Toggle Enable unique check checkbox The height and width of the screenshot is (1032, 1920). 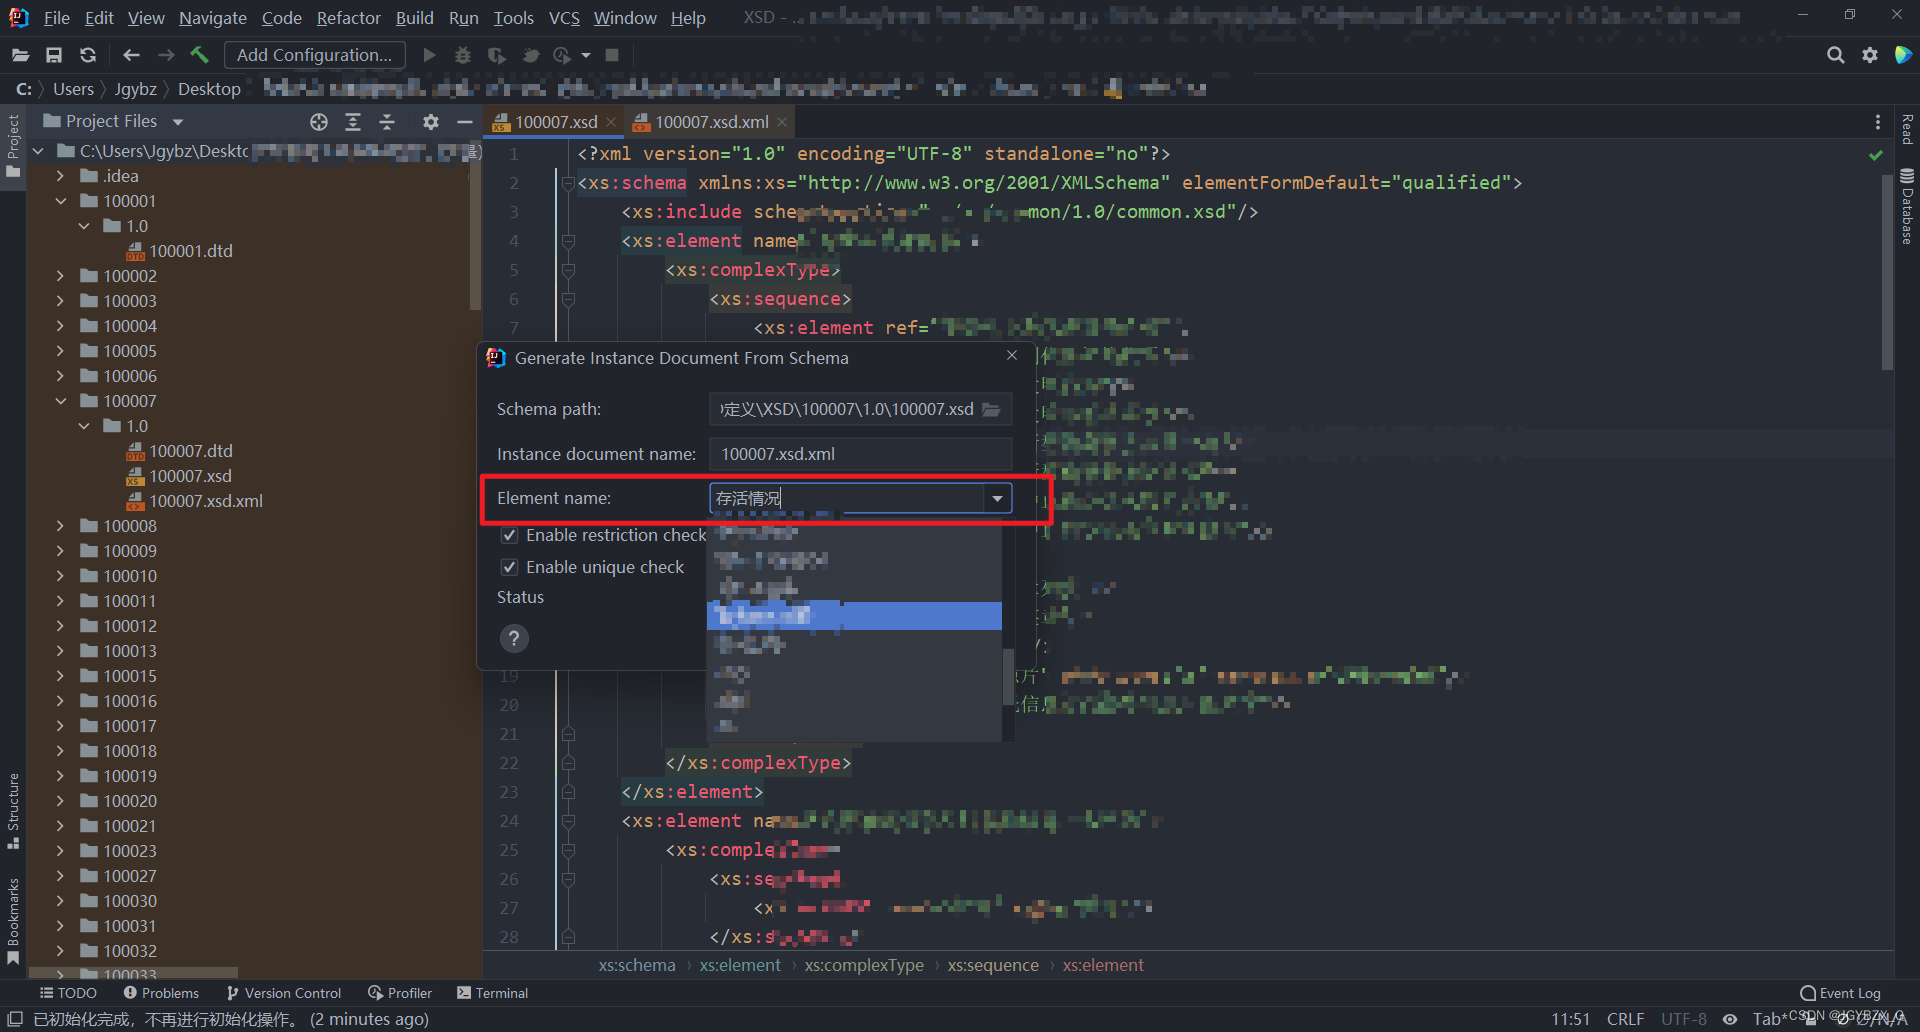[x=509, y=567]
